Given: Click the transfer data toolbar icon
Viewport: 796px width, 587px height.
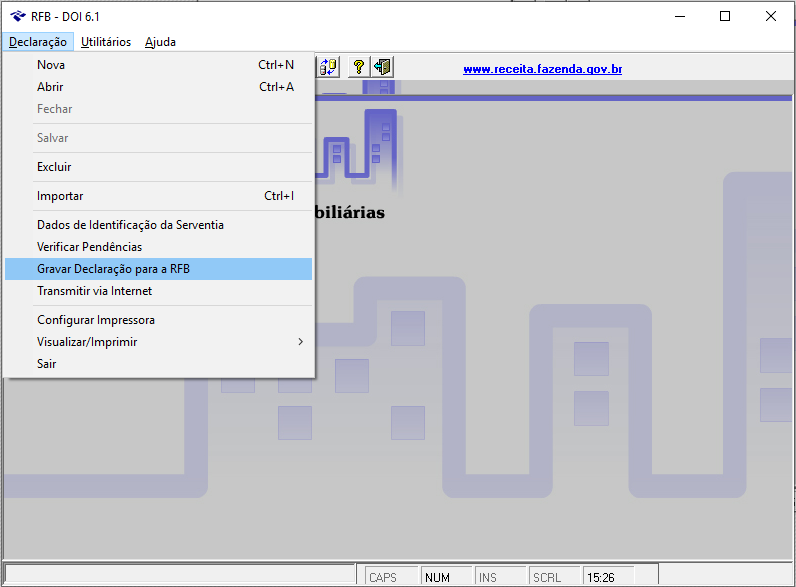Looking at the screenshot, I should tap(328, 67).
